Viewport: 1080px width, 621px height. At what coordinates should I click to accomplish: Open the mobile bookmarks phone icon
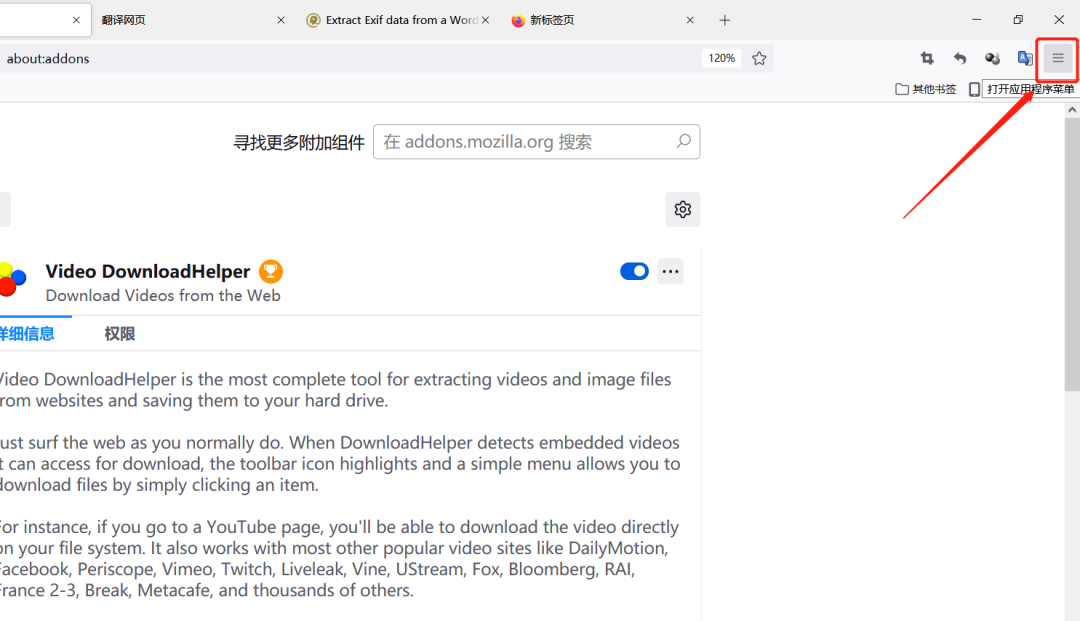[x=974, y=89]
